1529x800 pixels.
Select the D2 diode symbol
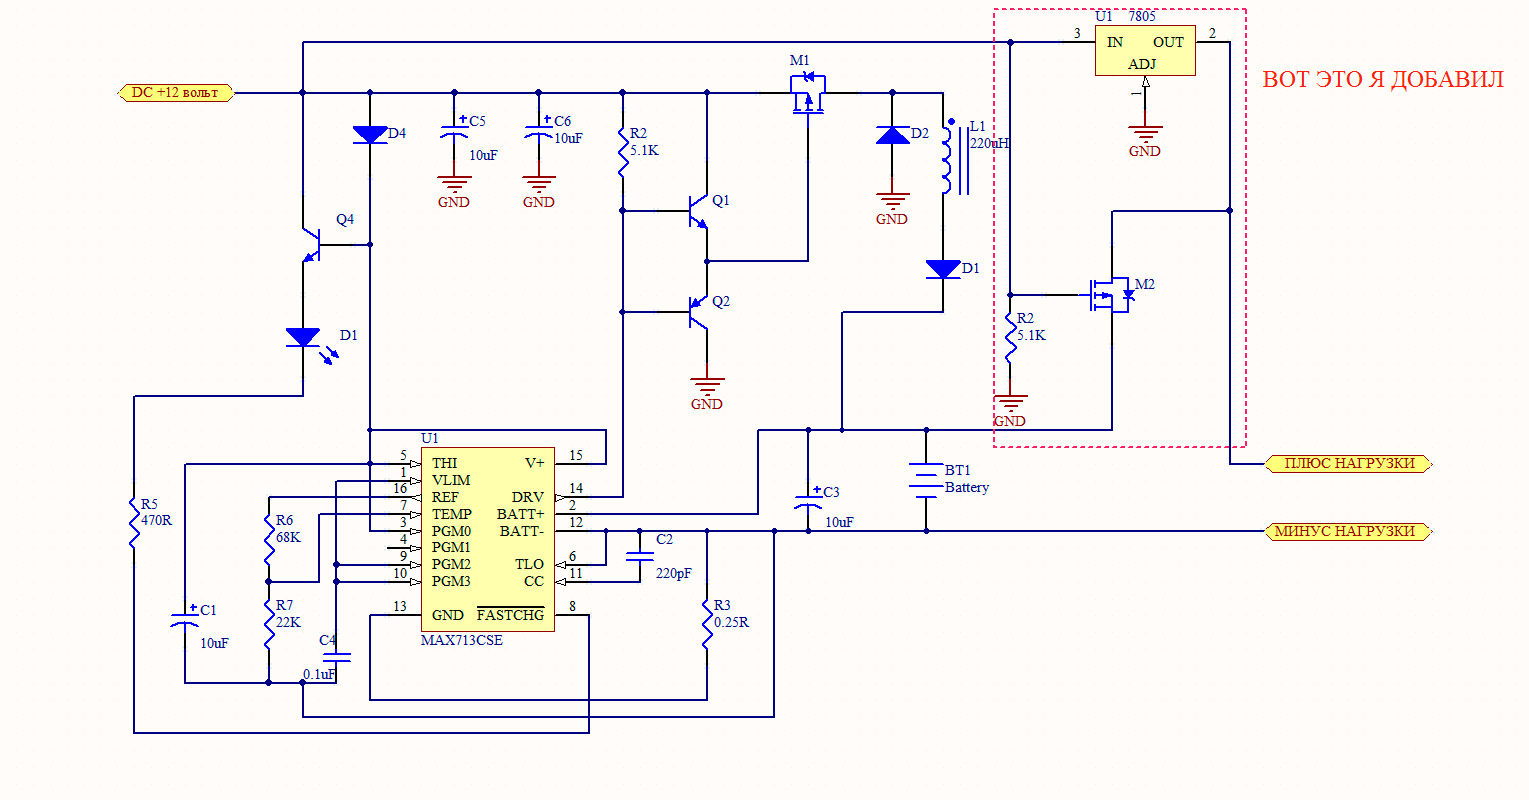pos(893,134)
